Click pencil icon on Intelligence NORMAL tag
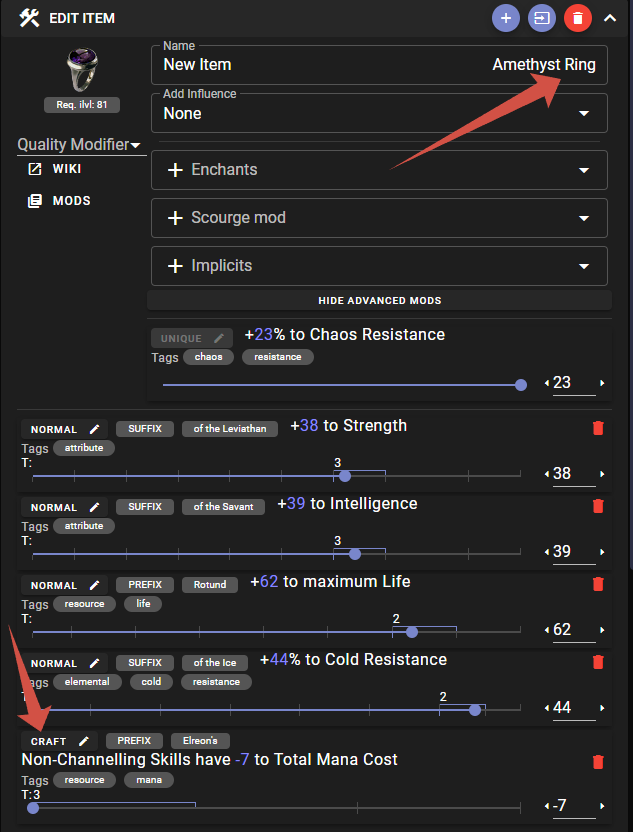This screenshot has width=633, height=832. (x=94, y=507)
